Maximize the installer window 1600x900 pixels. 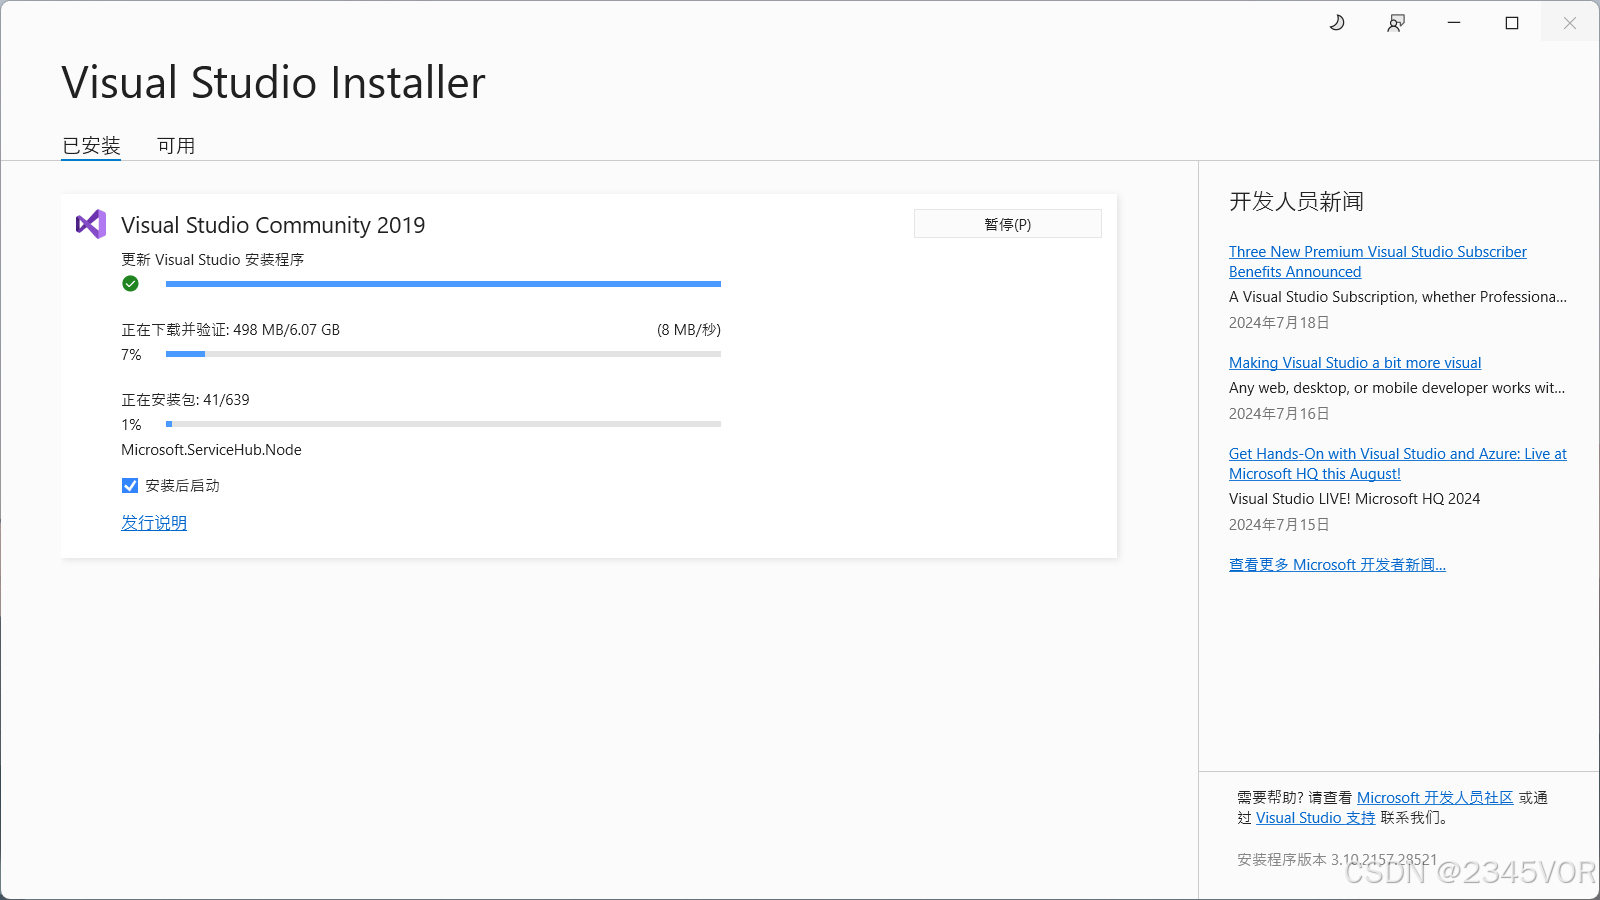[1512, 23]
